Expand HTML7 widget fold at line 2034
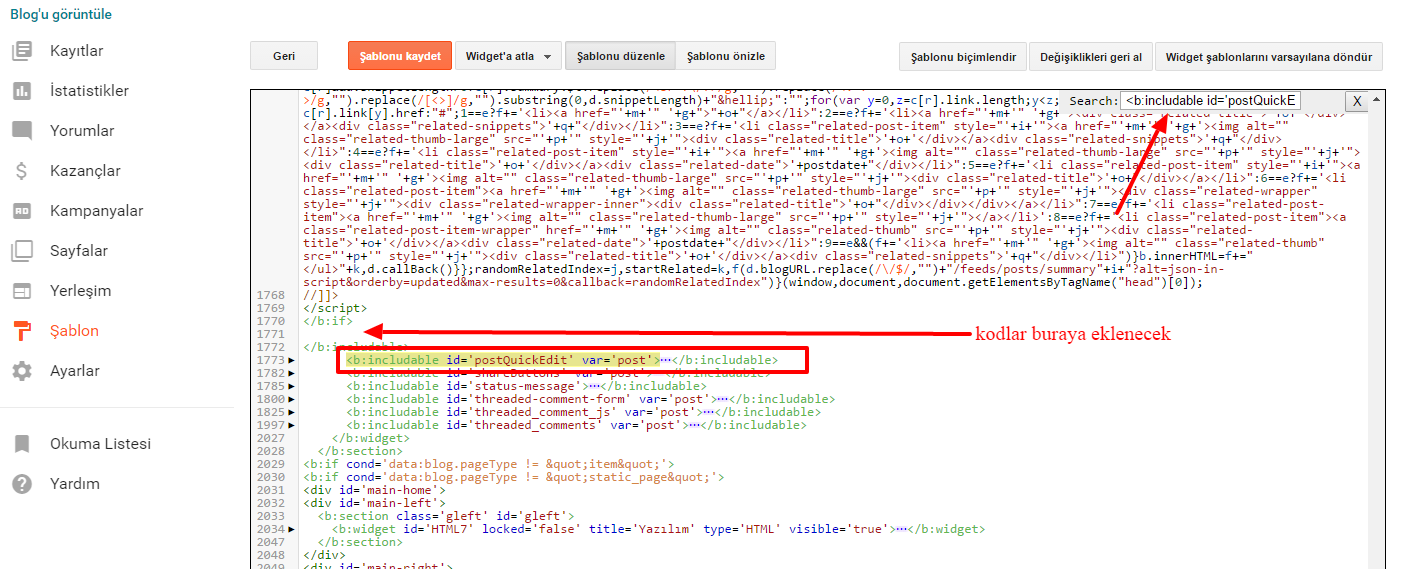The height and width of the screenshot is (569, 1413). click(x=292, y=529)
